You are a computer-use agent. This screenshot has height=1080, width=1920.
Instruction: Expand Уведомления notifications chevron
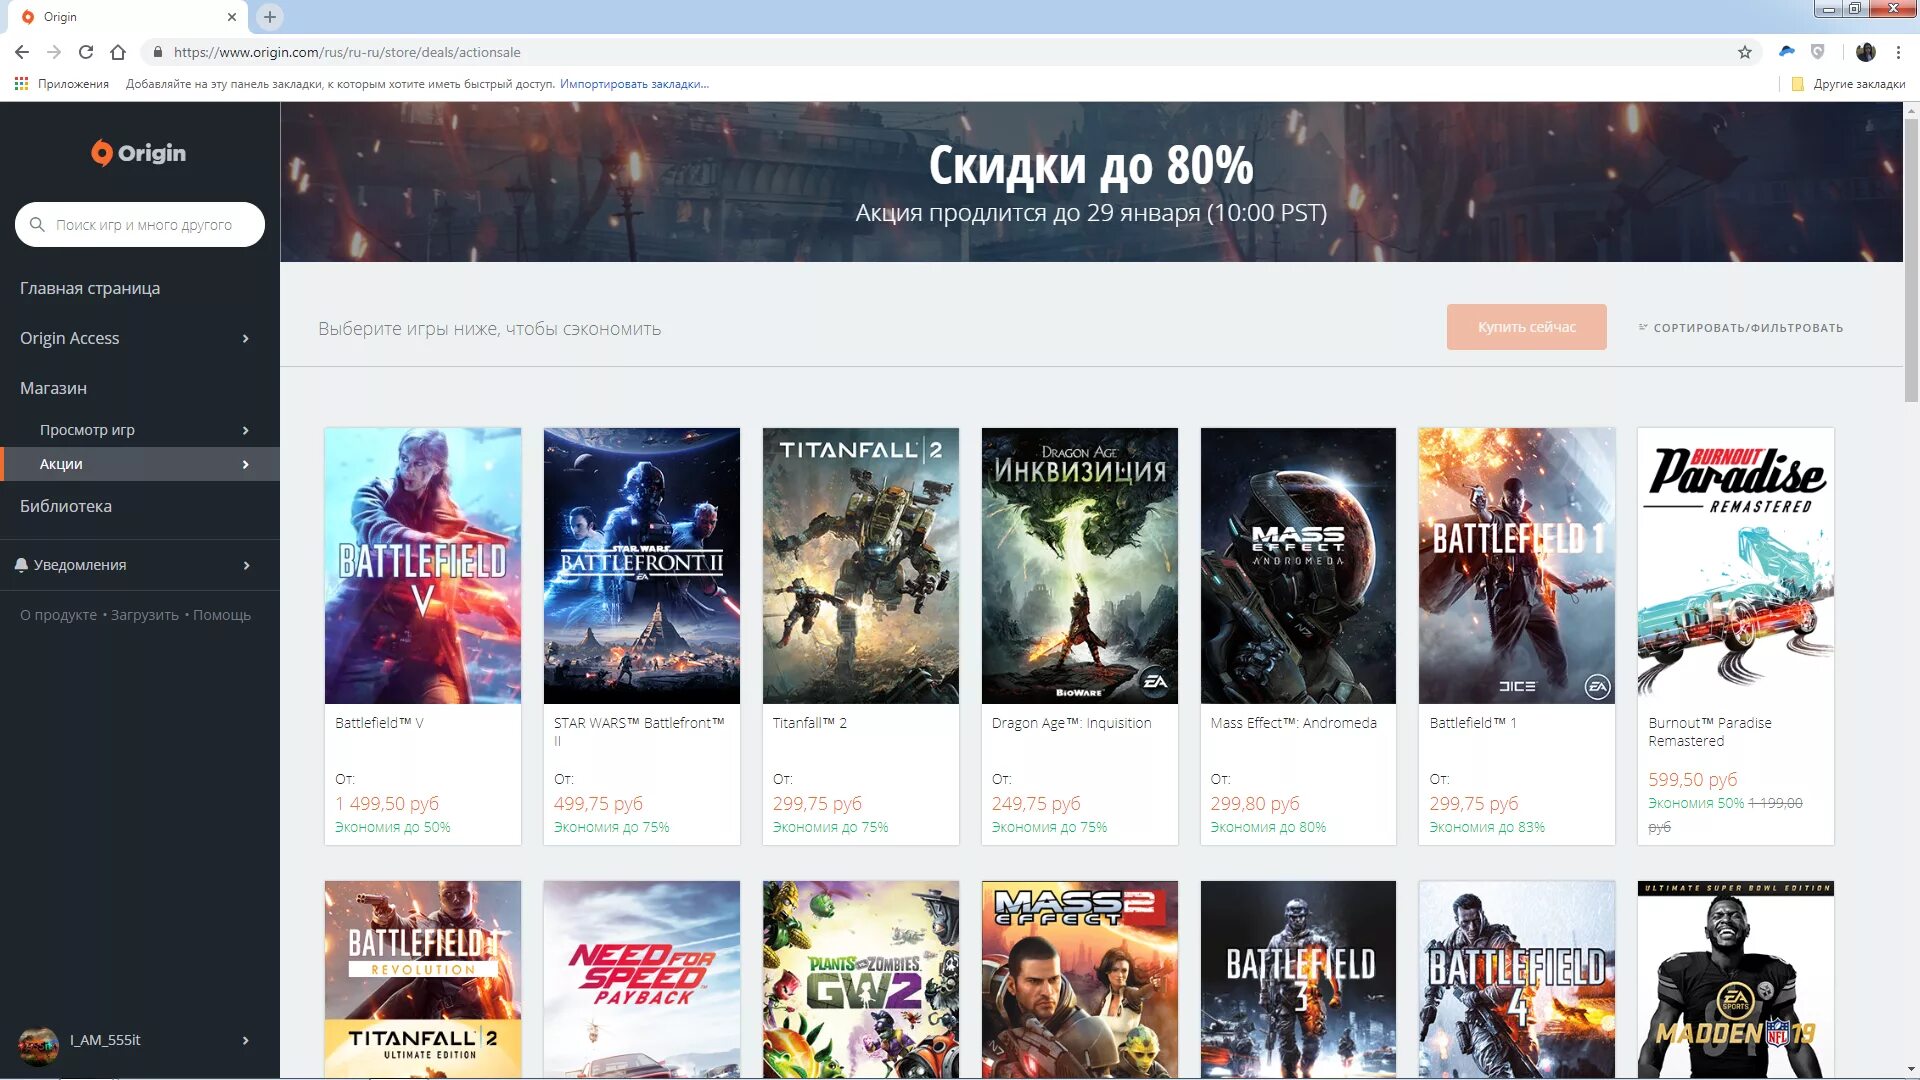point(245,566)
